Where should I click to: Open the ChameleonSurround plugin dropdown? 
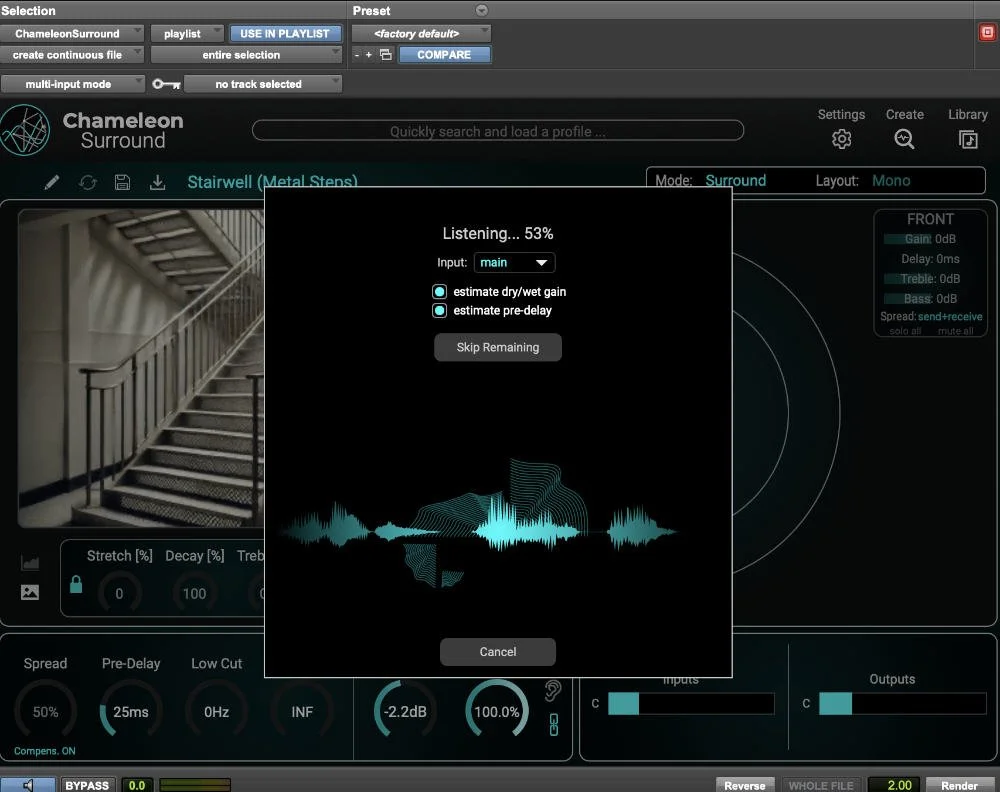coord(71,33)
